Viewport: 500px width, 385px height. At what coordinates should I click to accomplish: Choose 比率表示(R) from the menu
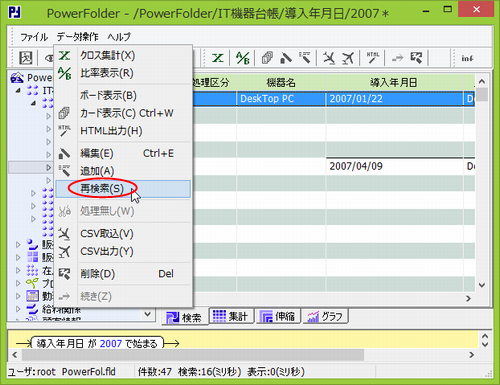(x=123, y=73)
